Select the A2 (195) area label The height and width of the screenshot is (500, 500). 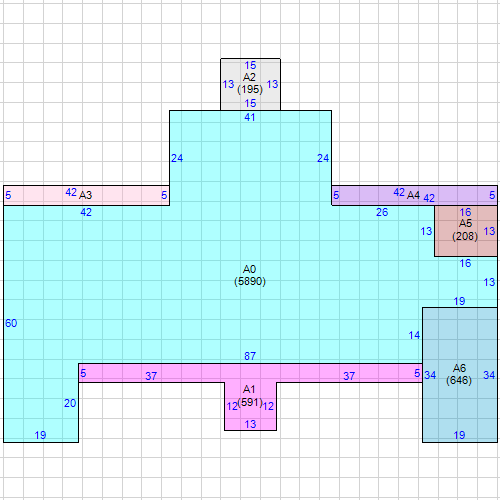(250, 83)
